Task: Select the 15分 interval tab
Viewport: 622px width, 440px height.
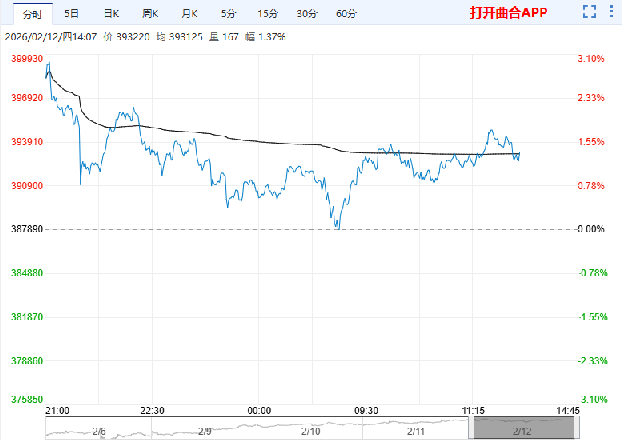Action: coord(267,13)
